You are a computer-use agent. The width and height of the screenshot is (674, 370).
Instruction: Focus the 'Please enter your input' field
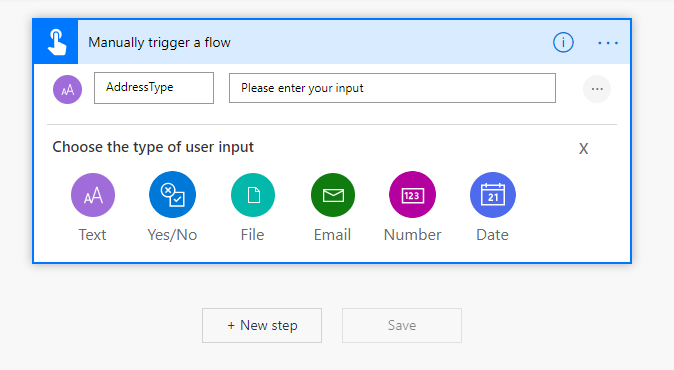point(392,88)
